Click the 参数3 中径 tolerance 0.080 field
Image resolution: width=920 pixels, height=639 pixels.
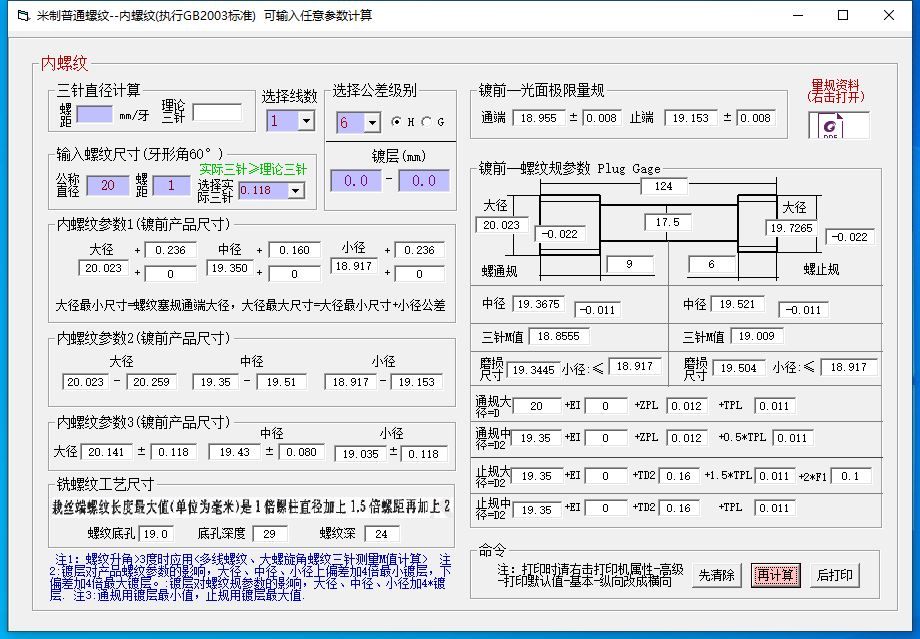(x=302, y=452)
